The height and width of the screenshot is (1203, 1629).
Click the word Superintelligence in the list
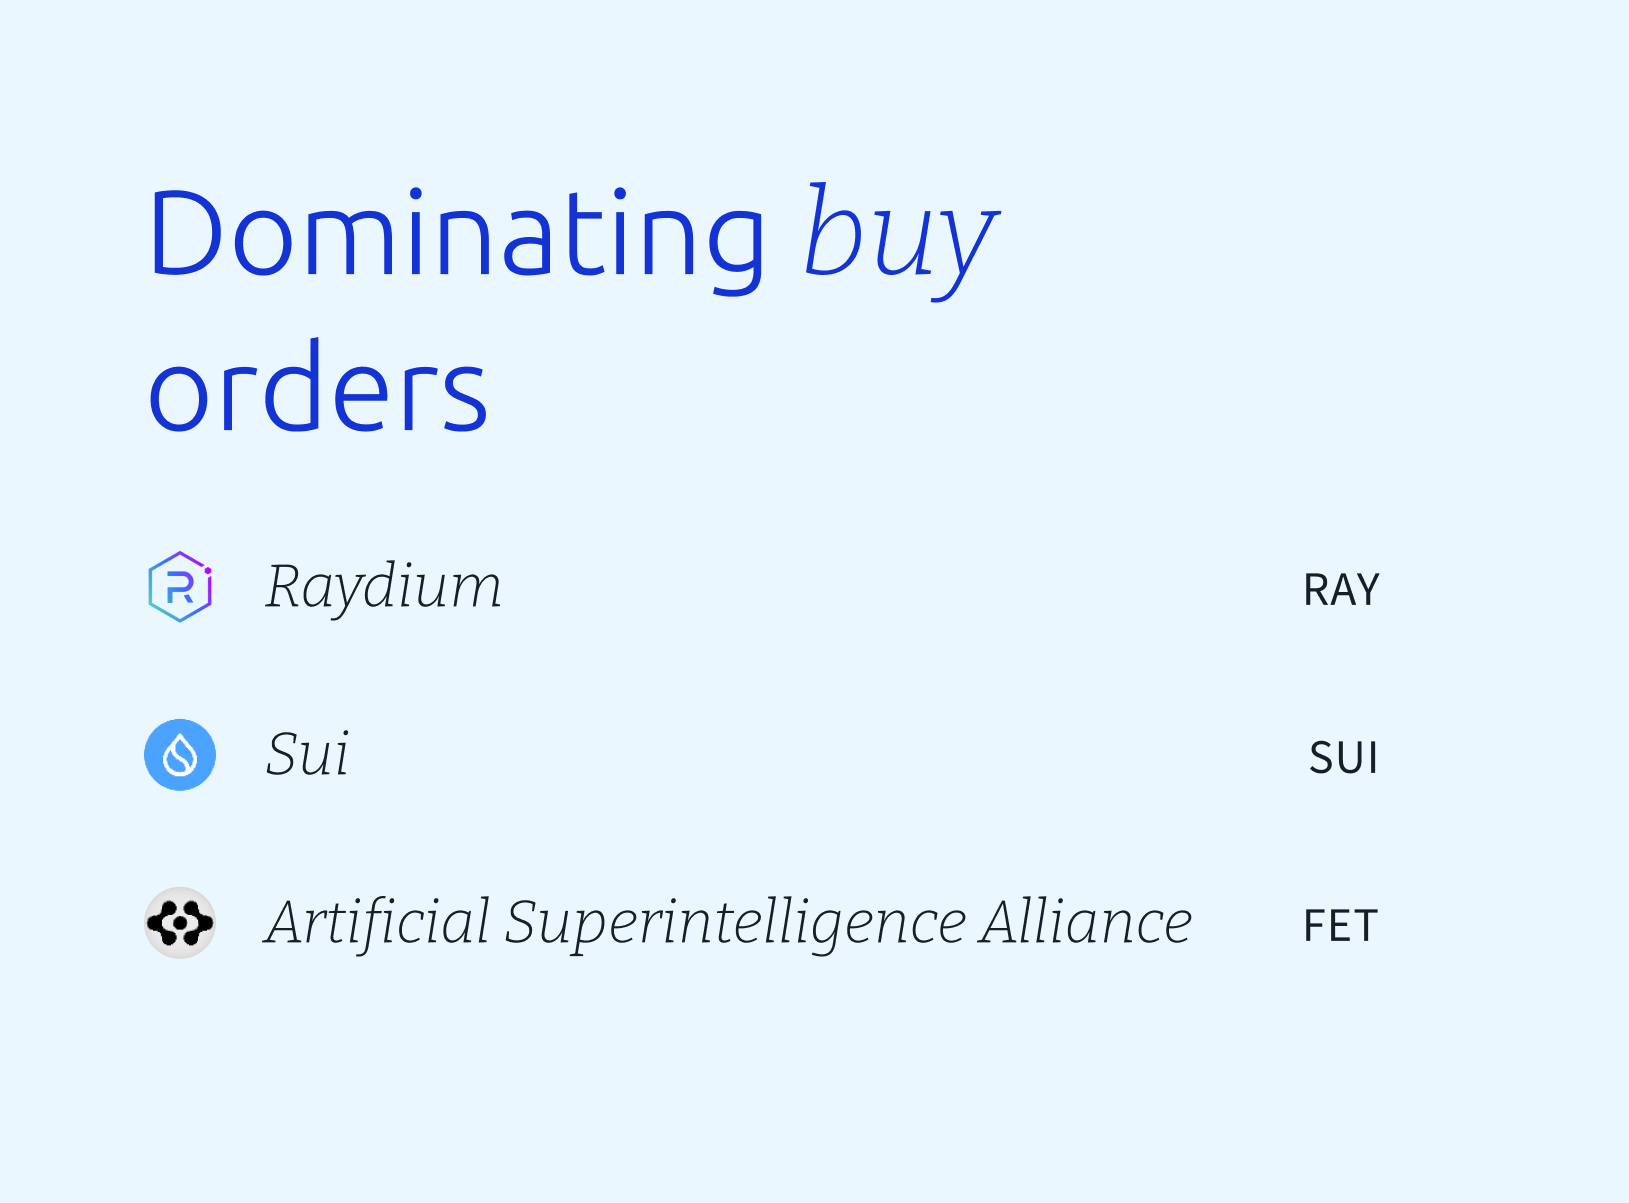[735, 924]
